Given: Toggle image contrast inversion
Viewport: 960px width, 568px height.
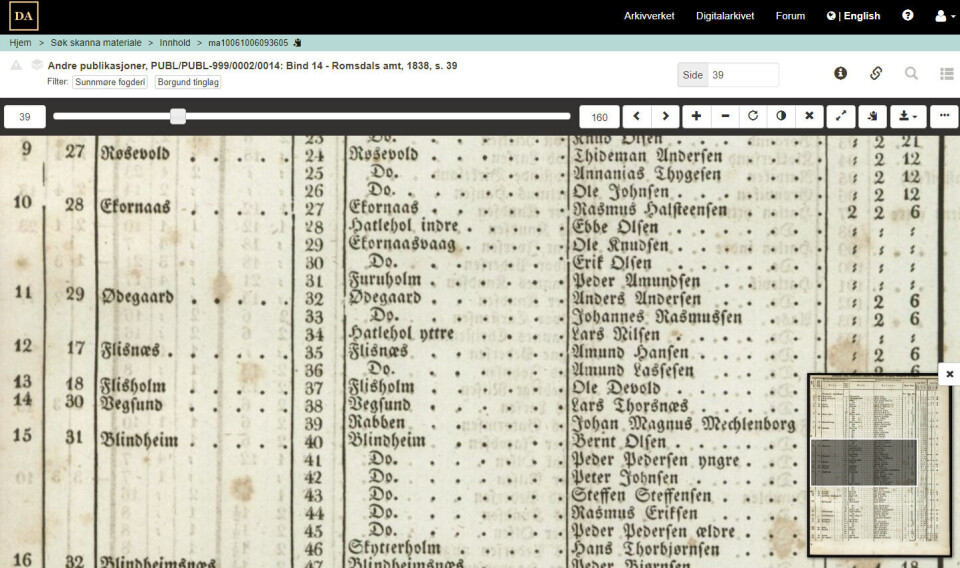Looking at the screenshot, I should click(781, 116).
